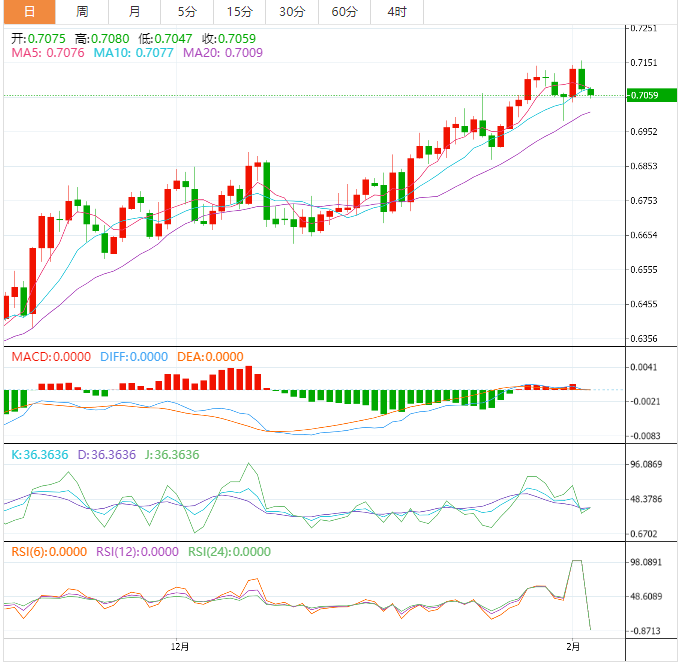Switch to the 5分 timeframe tab
Image resolution: width=686 pixels, height=670 pixels.
(x=187, y=12)
